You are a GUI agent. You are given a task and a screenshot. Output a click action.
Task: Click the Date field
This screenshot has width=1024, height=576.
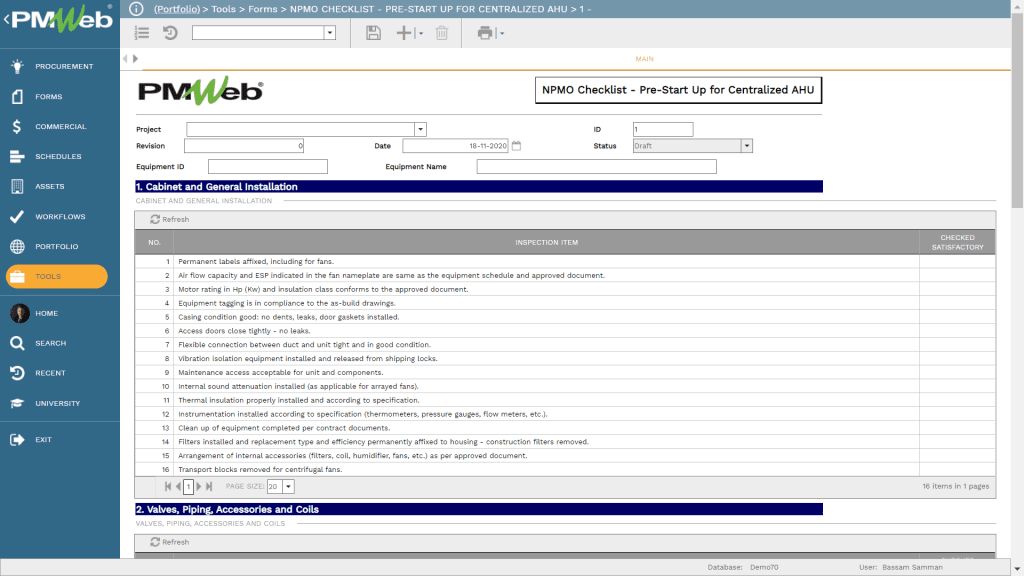click(455, 146)
